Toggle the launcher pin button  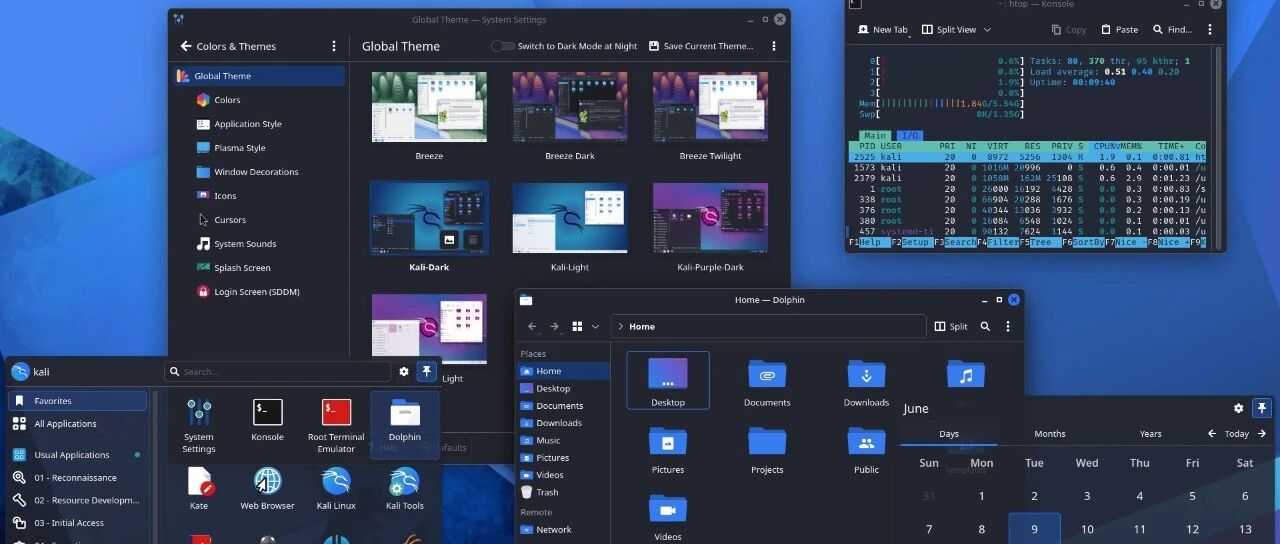pos(426,371)
